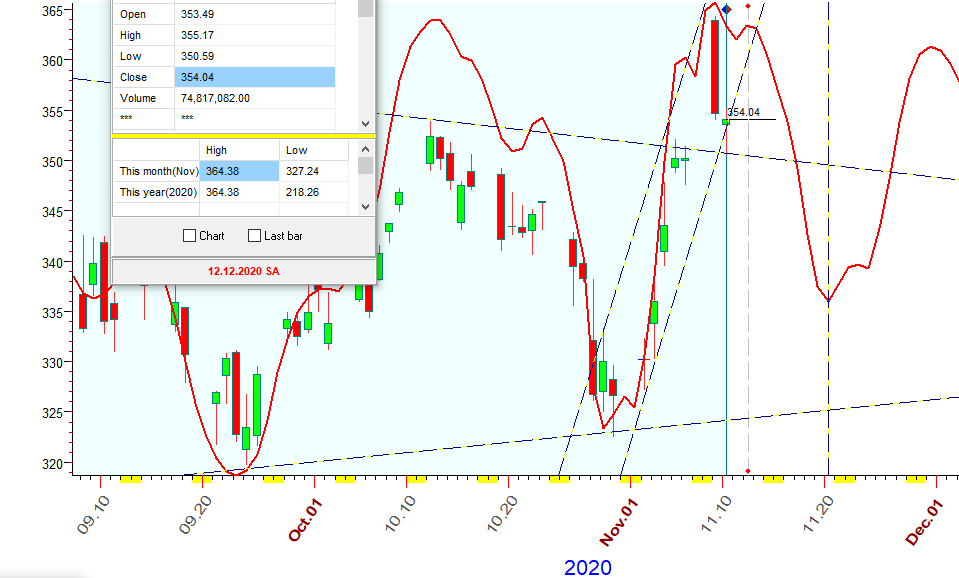Click the 2020 year label below axis
This screenshot has width=959, height=578.
(587, 567)
